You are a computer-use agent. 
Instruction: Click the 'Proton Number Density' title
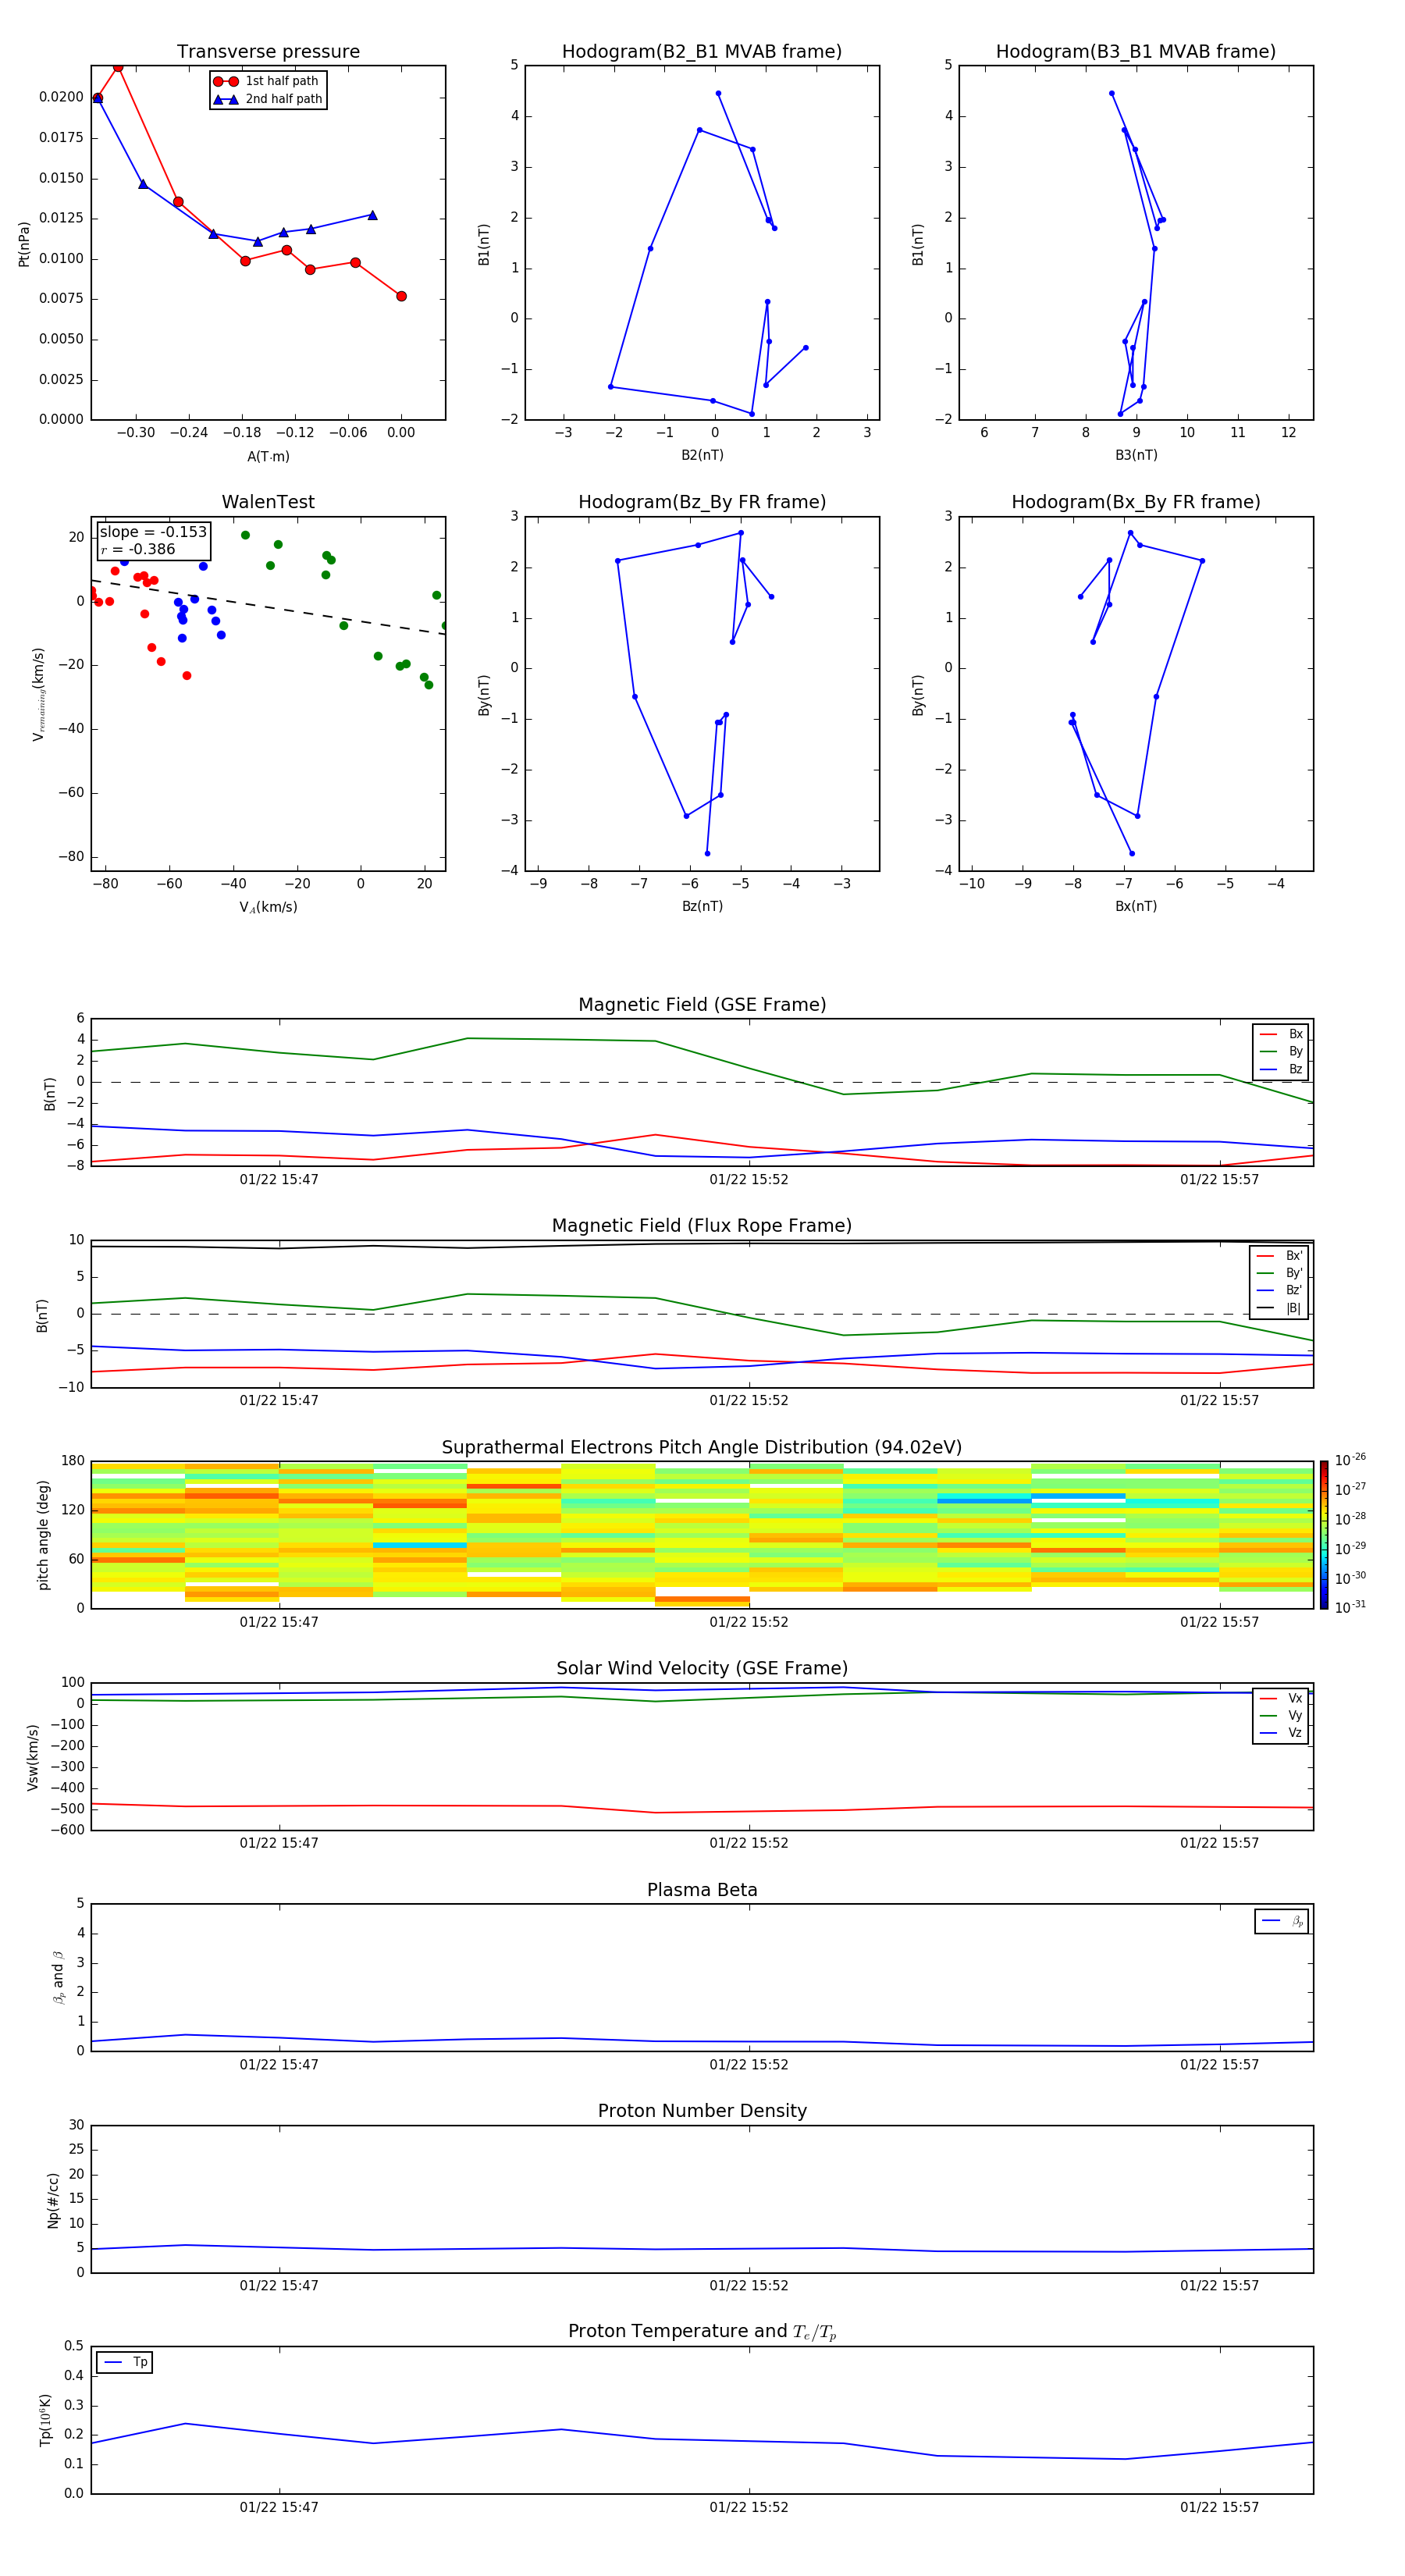point(702,2111)
